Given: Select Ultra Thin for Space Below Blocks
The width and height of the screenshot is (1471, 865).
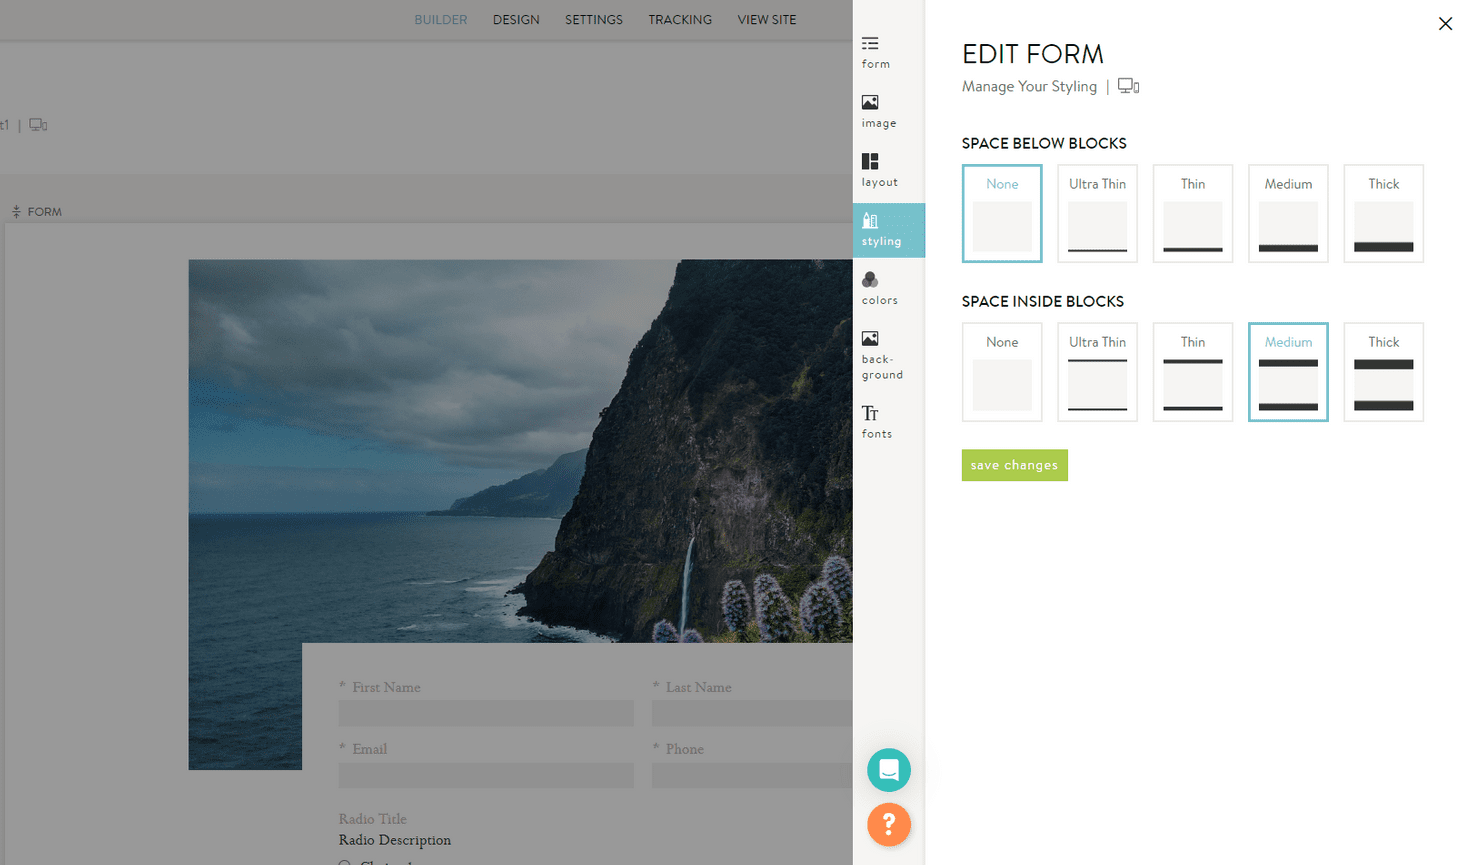Looking at the screenshot, I should pyautogui.click(x=1097, y=213).
